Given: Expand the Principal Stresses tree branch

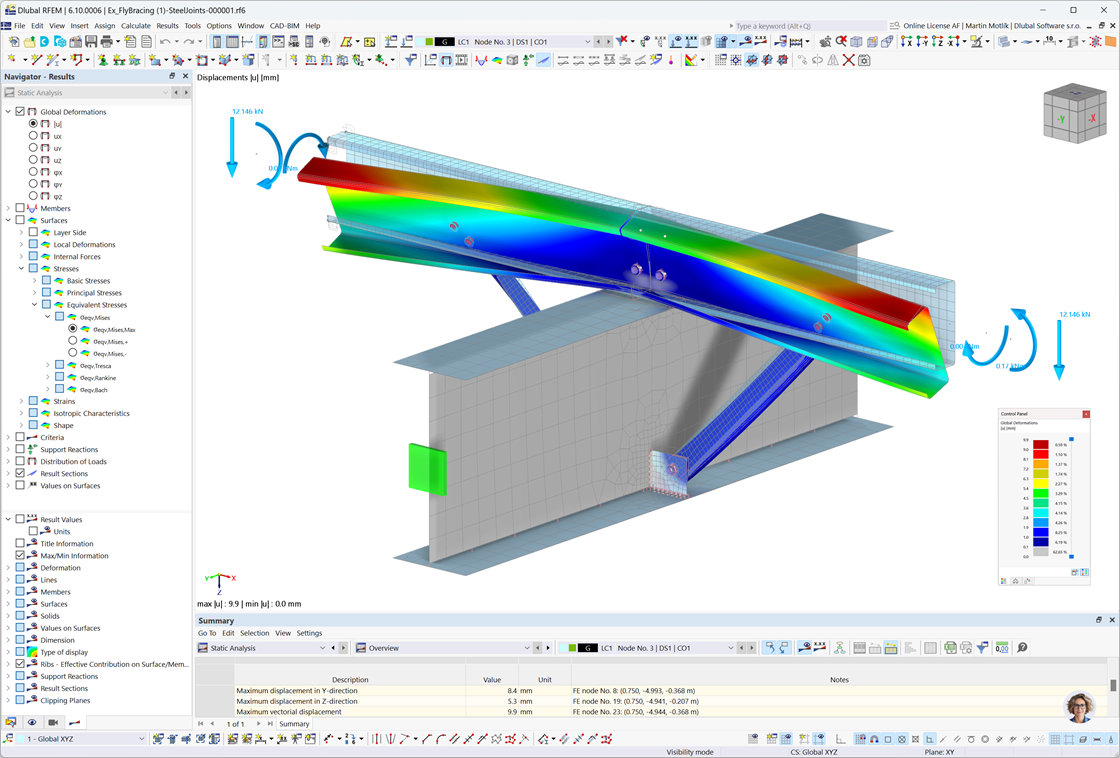Looking at the screenshot, I should 34,293.
